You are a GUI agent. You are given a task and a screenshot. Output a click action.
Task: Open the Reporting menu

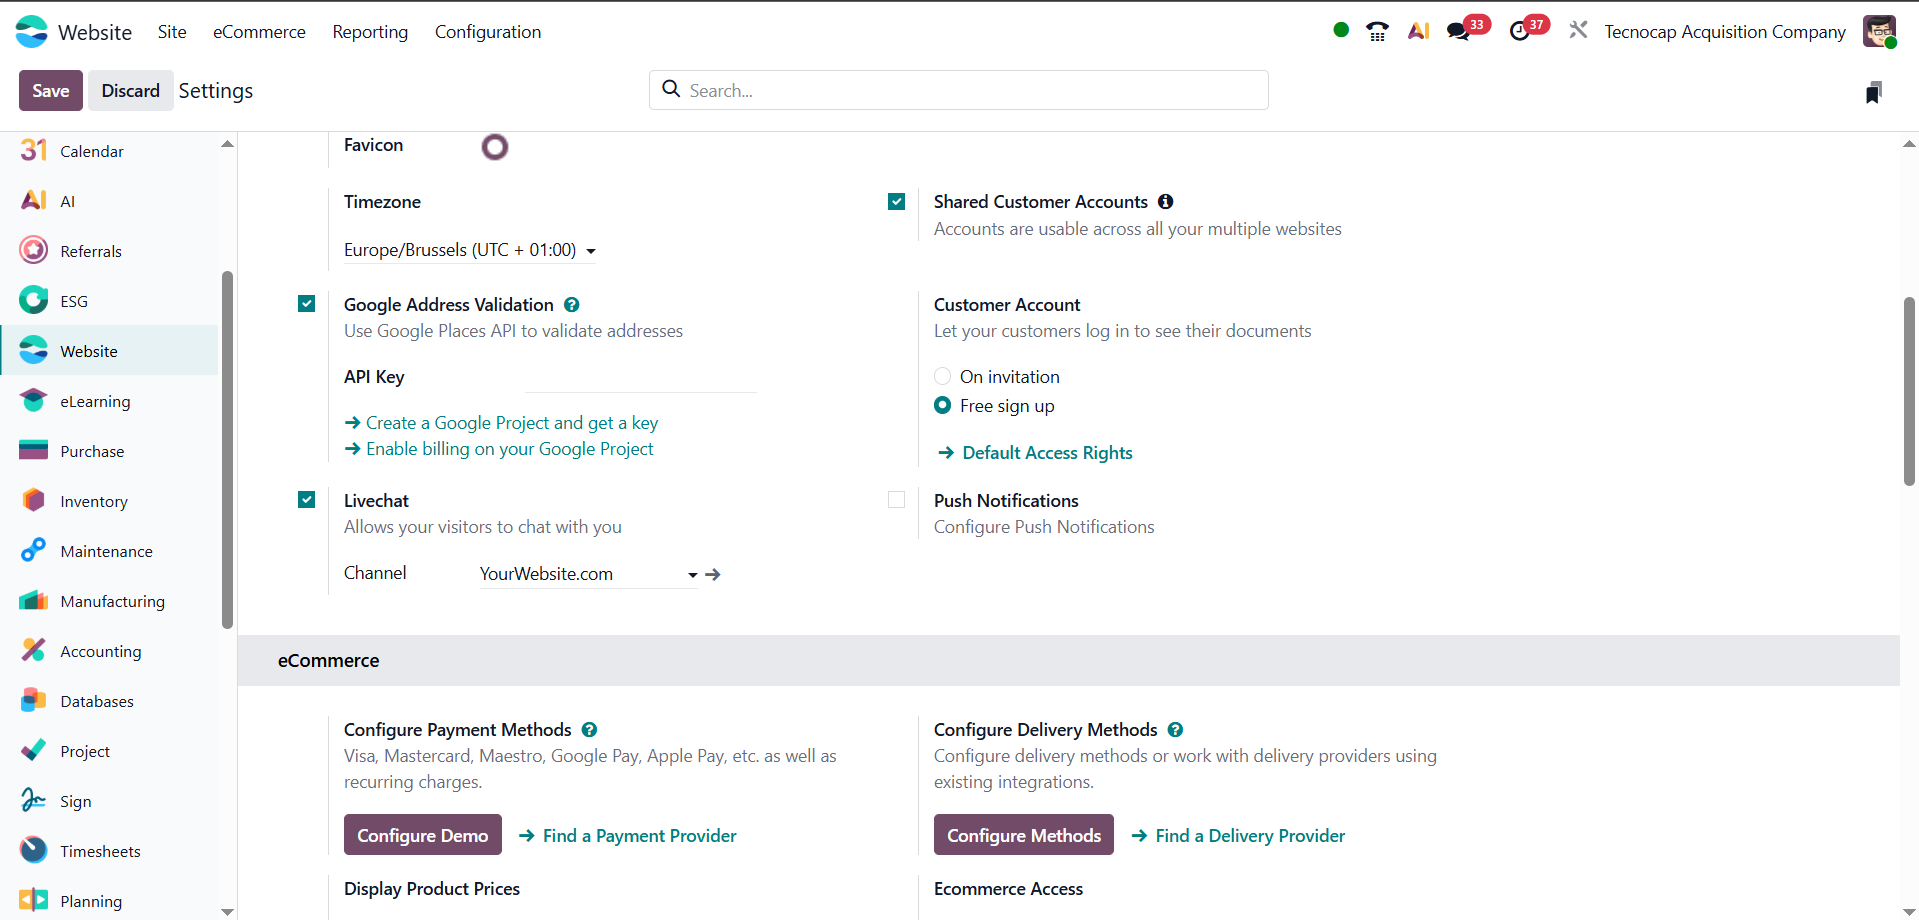click(x=370, y=32)
